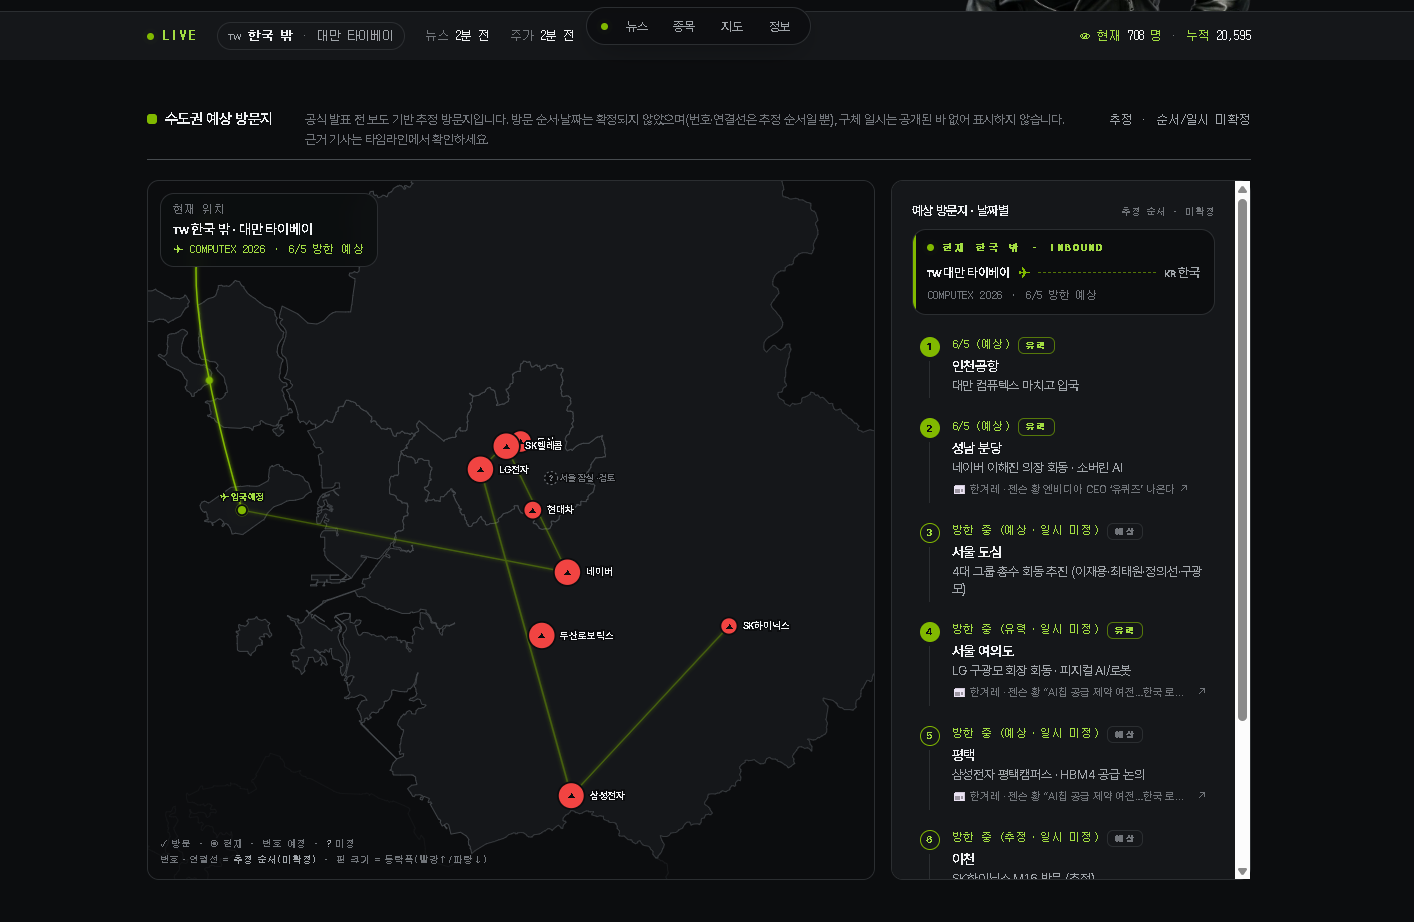Click the 예상 badge on 이천 entry
The width and height of the screenshot is (1414, 922).
(x=1125, y=838)
